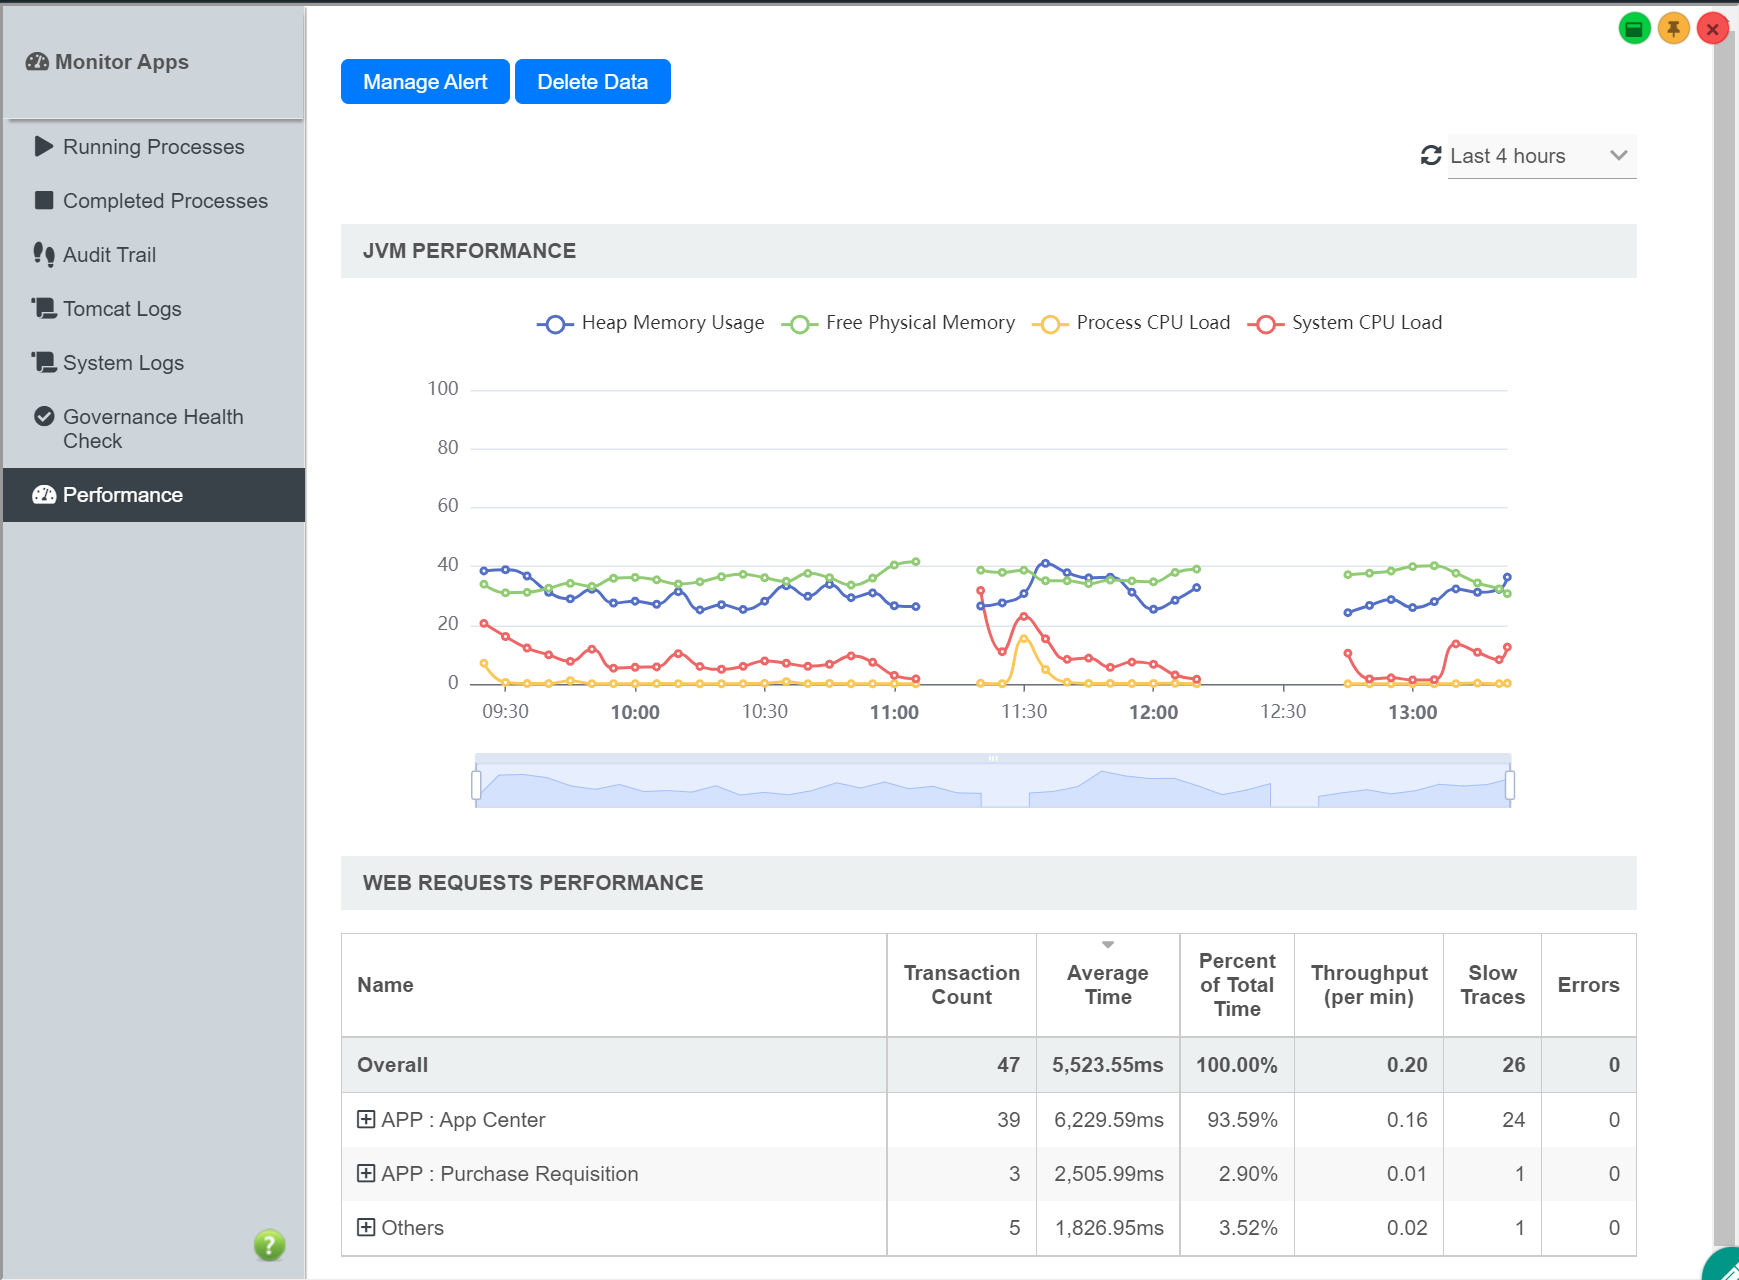The height and width of the screenshot is (1280, 1739).
Task: Open the Last 4 hours time range dropdown
Action: (1541, 156)
